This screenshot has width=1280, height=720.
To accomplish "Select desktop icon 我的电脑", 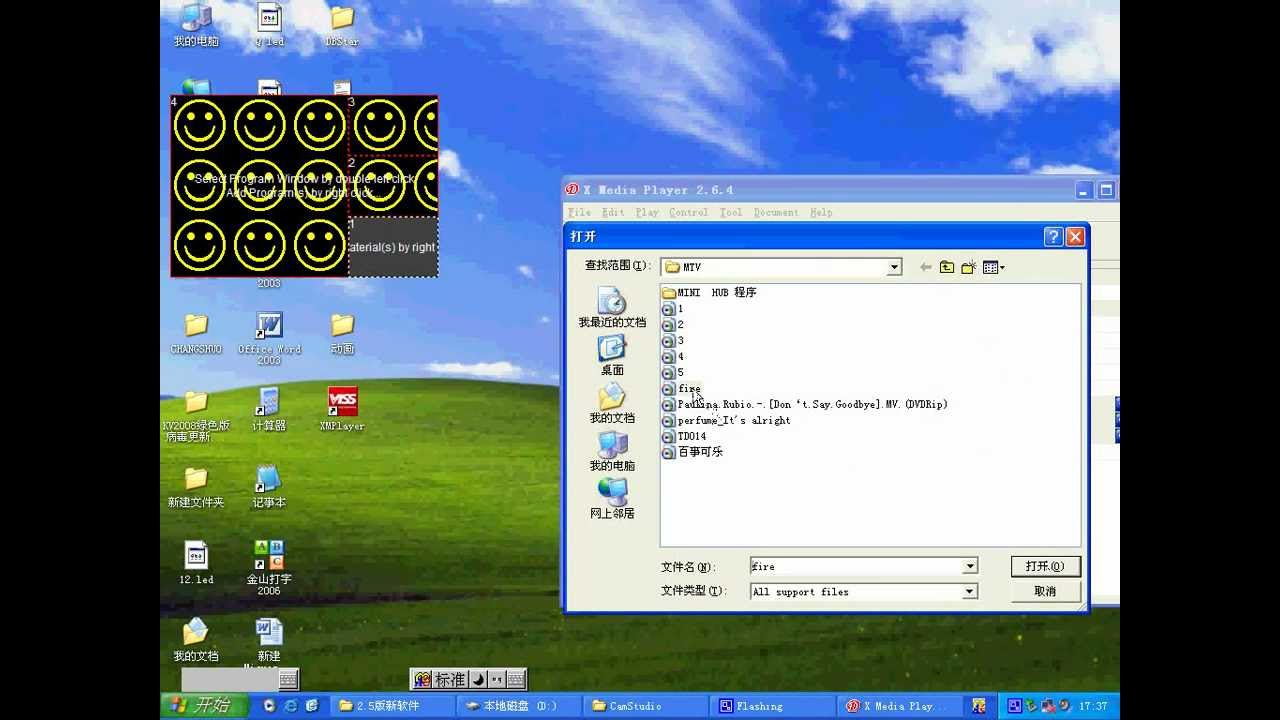I will (x=196, y=26).
